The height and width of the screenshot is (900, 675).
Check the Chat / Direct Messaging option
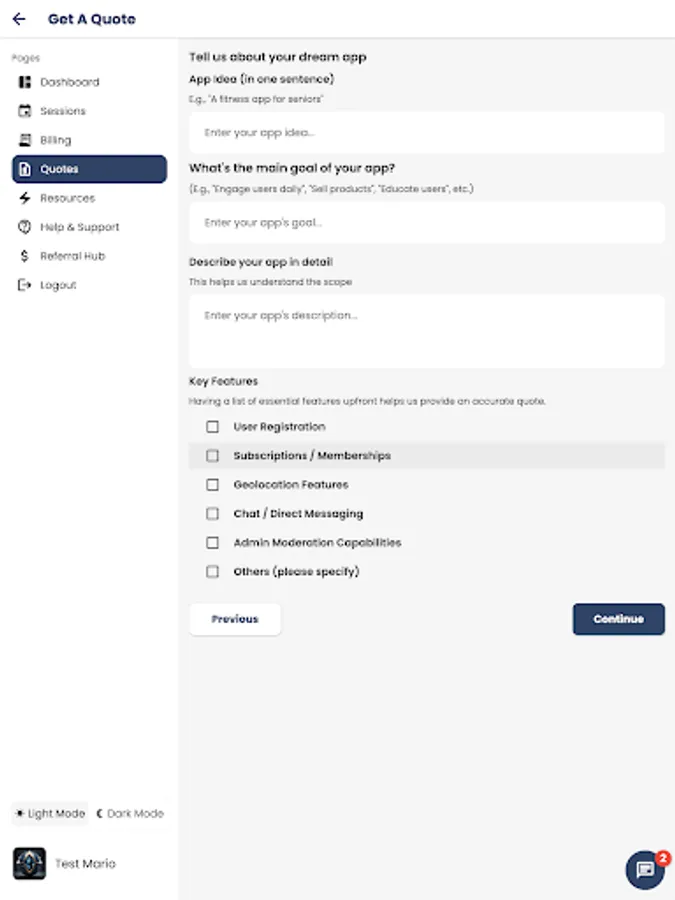click(212, 514)
